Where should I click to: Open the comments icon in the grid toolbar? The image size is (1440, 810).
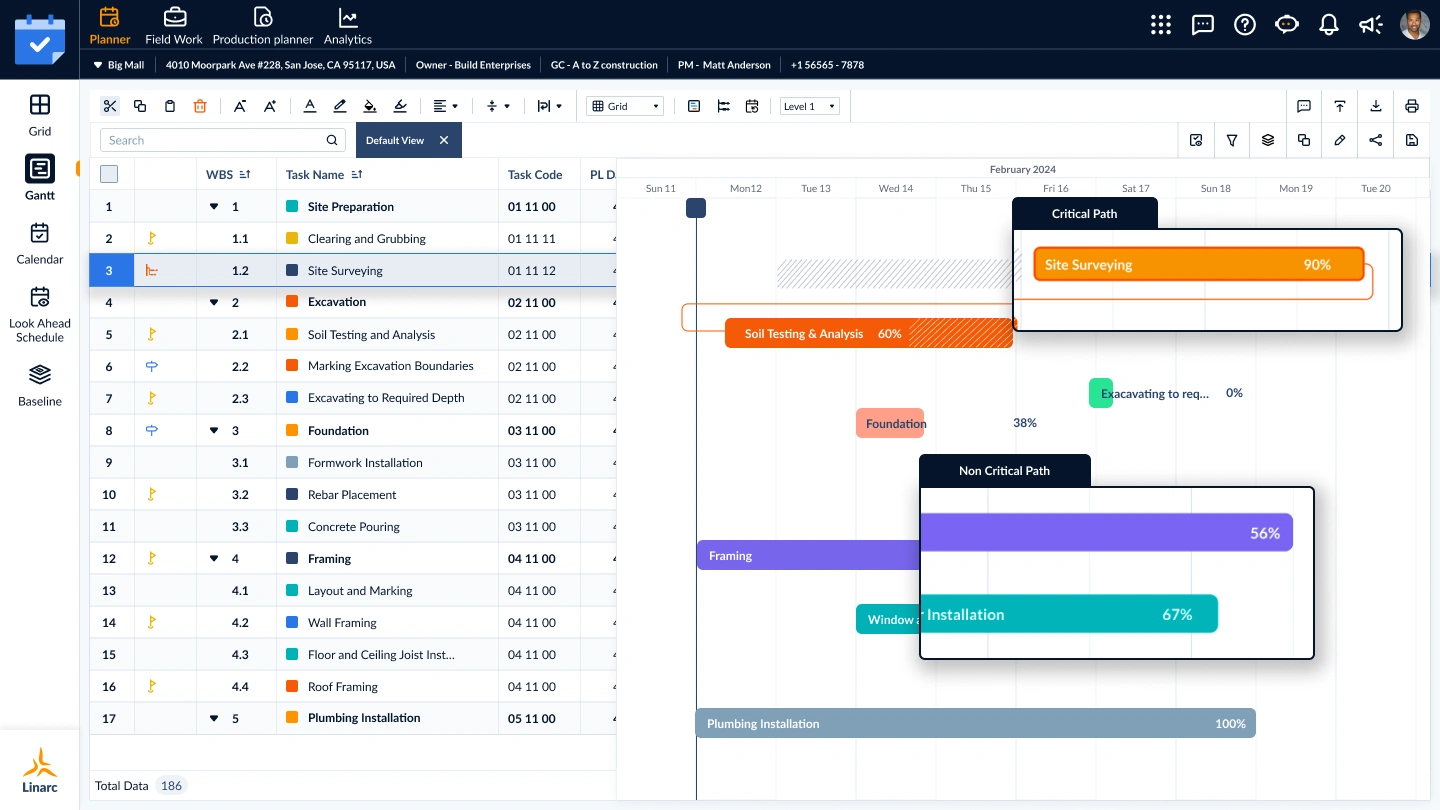click(x=1304, y=106)
